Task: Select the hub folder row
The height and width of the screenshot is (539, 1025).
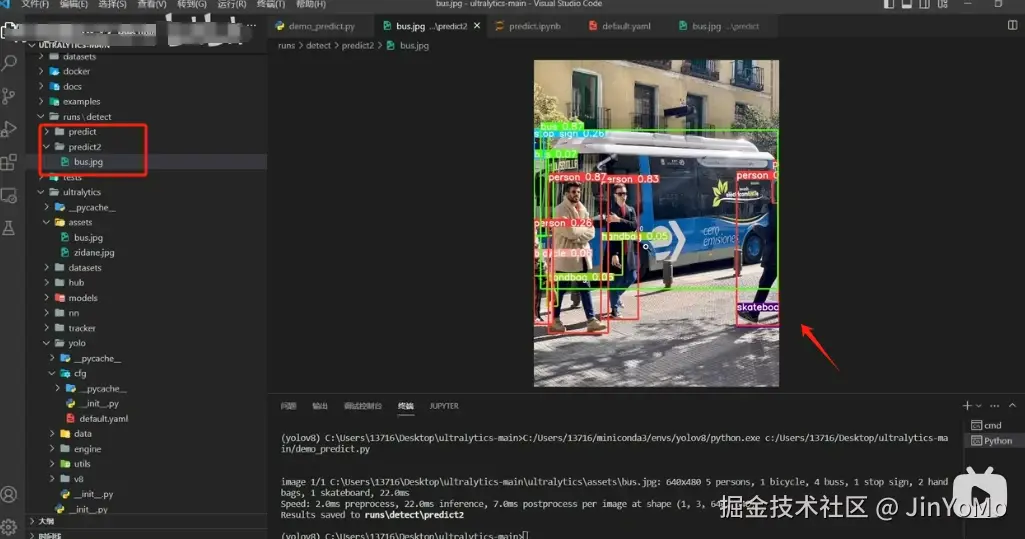Action: [x=147, y=283]
